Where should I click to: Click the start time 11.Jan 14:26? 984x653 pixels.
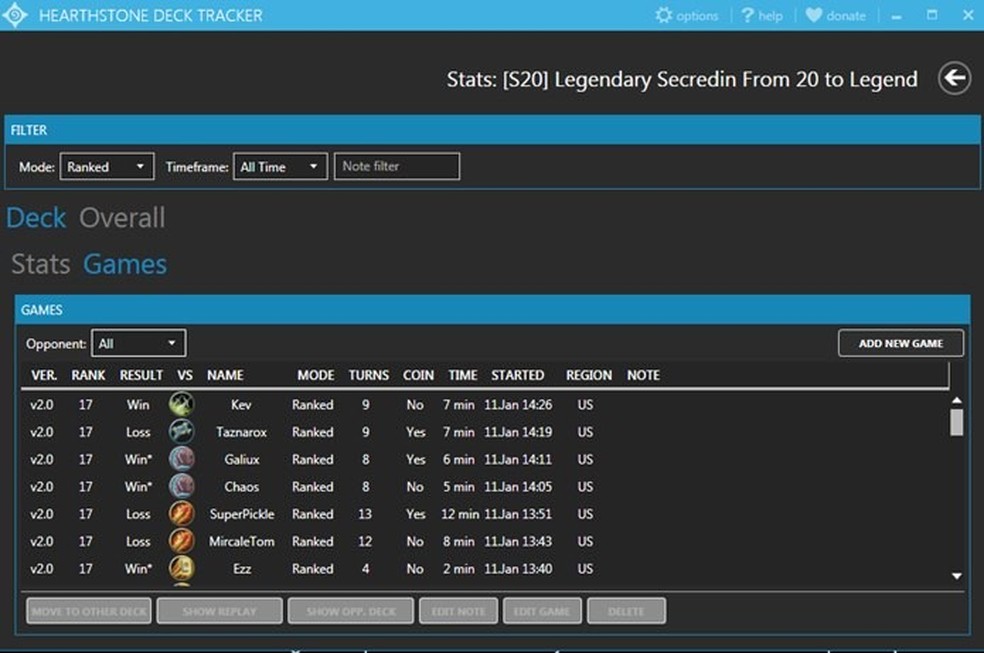pyautogui.click(x=518, y=405)
